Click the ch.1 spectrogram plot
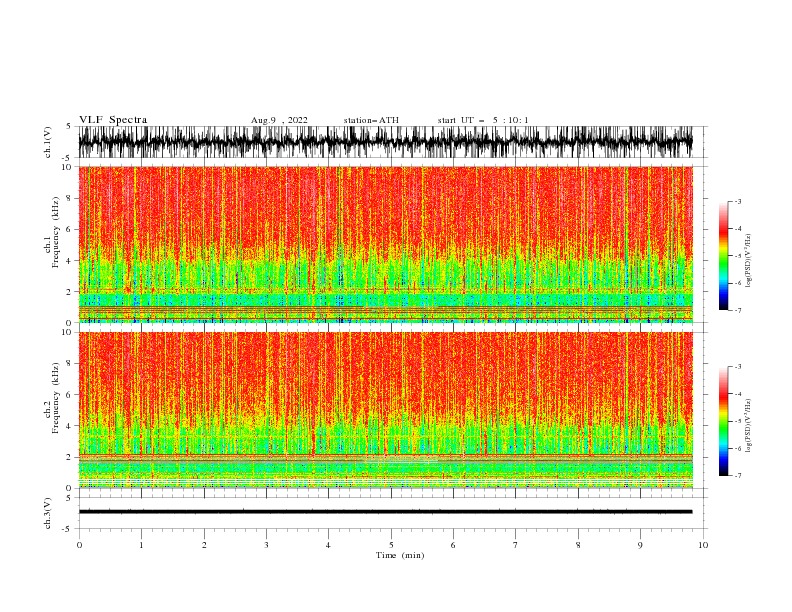 click(x=385, y=244)
